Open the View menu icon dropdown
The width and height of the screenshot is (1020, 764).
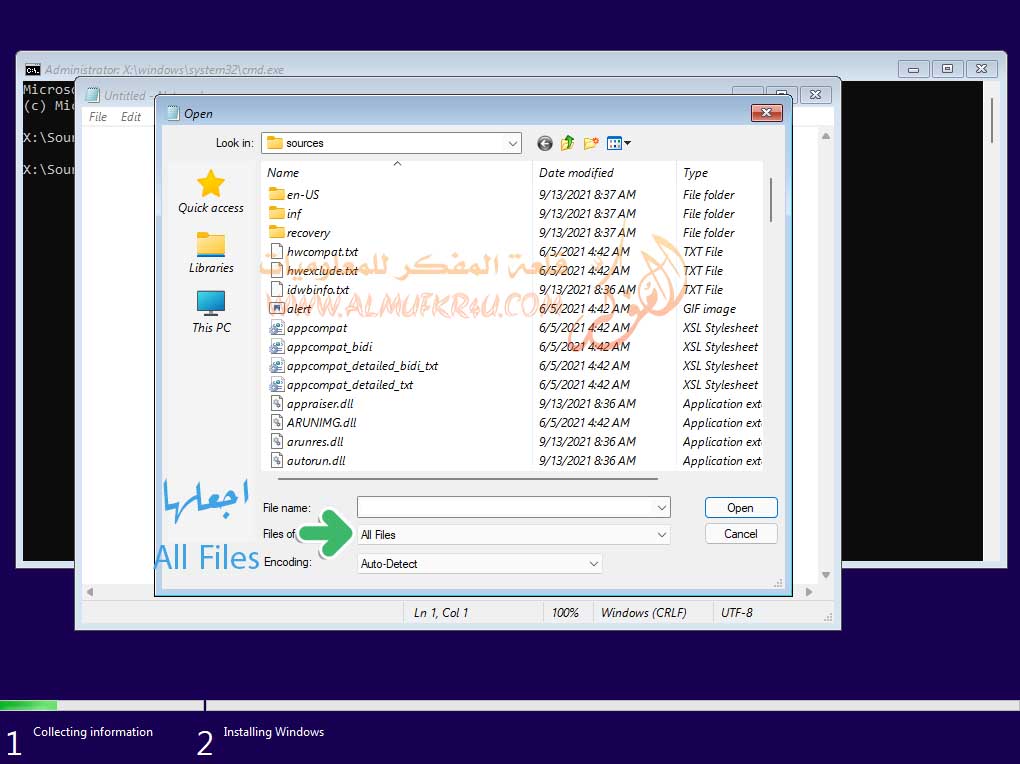coord(618,143)
